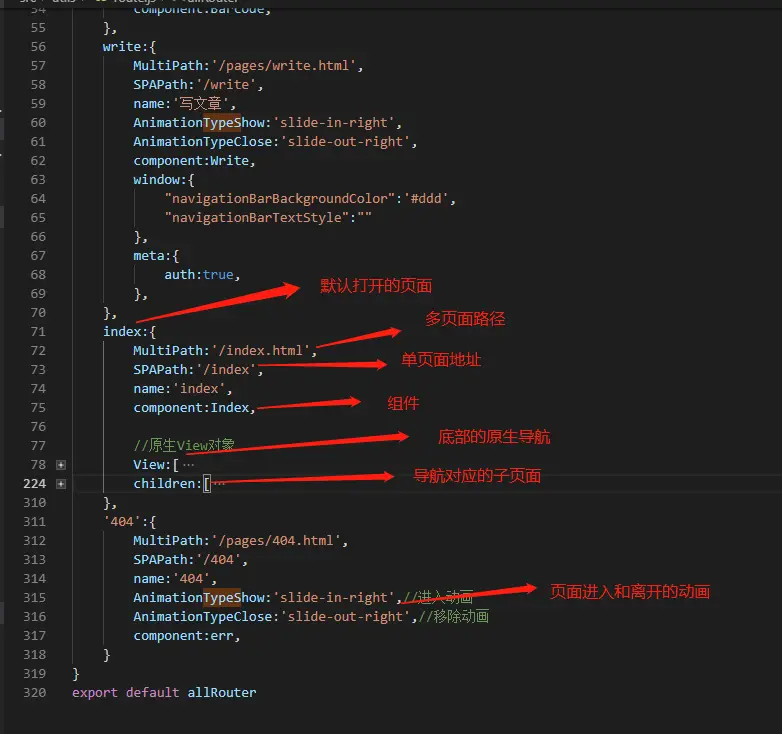This screenshot has height=734, width=782.
Task: Click 'component:Index' on line 75
Action: (x=191, y=407)
